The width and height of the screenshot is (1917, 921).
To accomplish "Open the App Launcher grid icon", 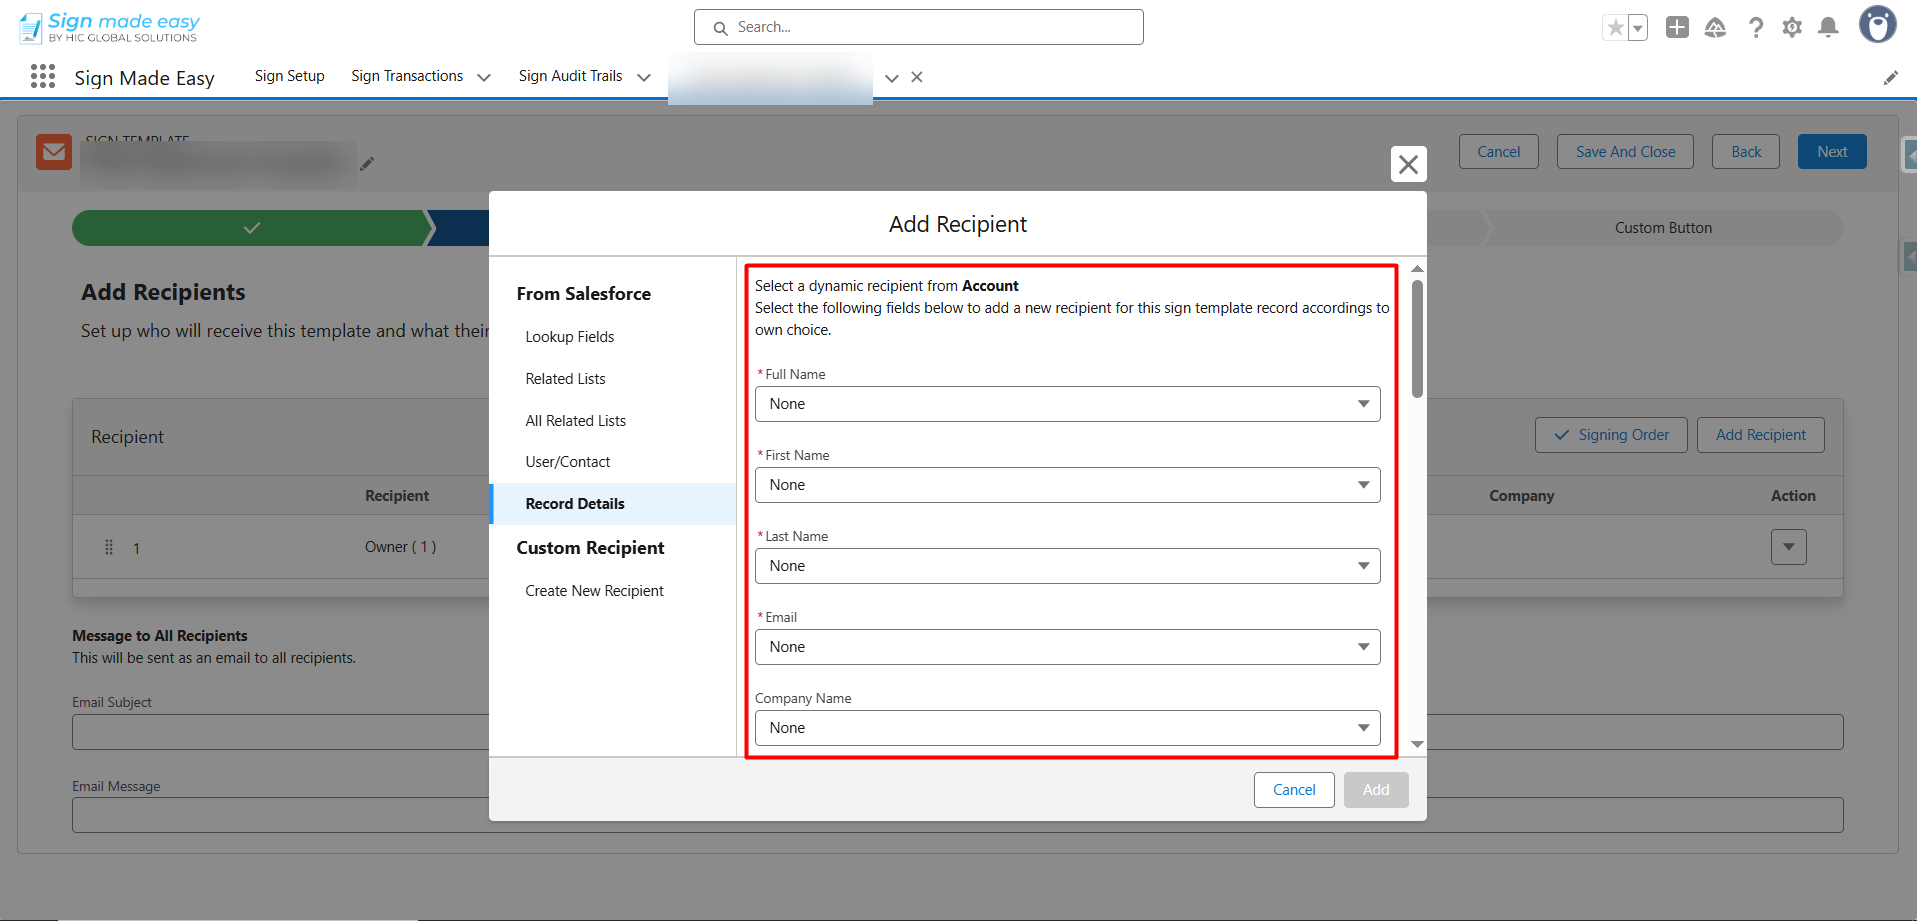I will coord(43,76).
